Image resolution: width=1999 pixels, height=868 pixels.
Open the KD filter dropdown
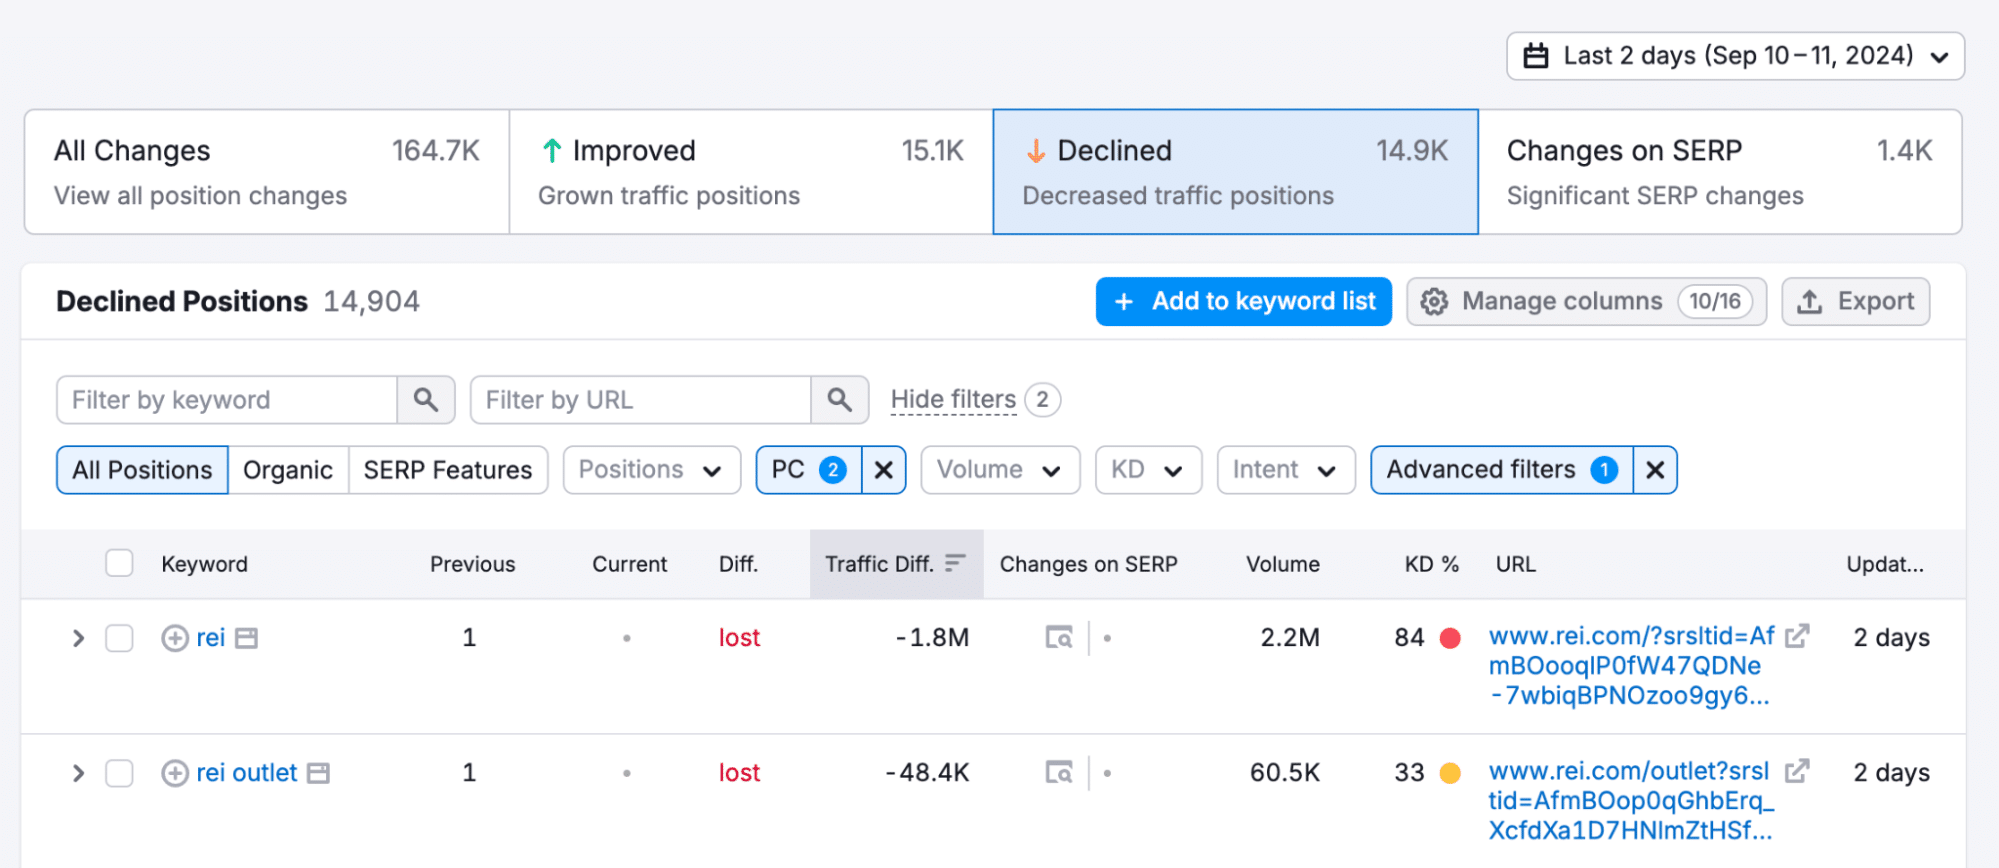pyautogui.click(x=1148, y=470)
